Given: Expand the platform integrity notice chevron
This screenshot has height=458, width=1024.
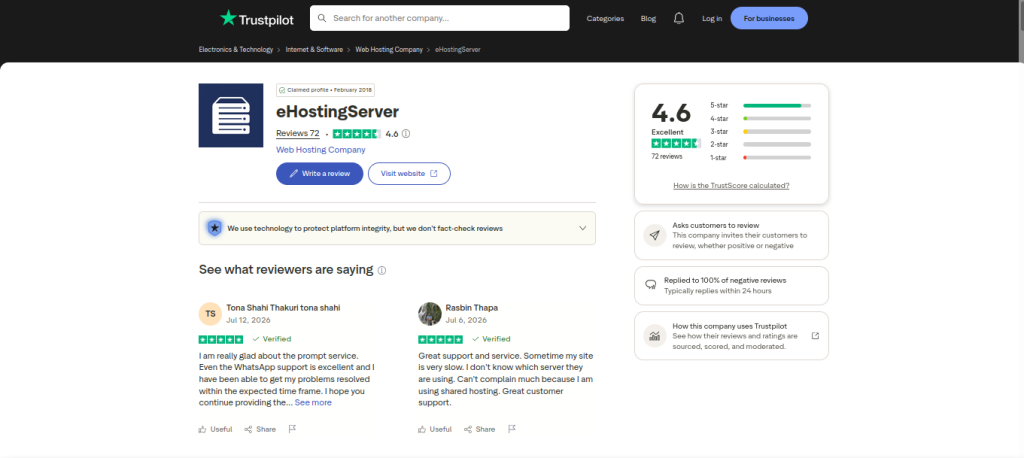Looking at the screenshot, I should 583,228.
